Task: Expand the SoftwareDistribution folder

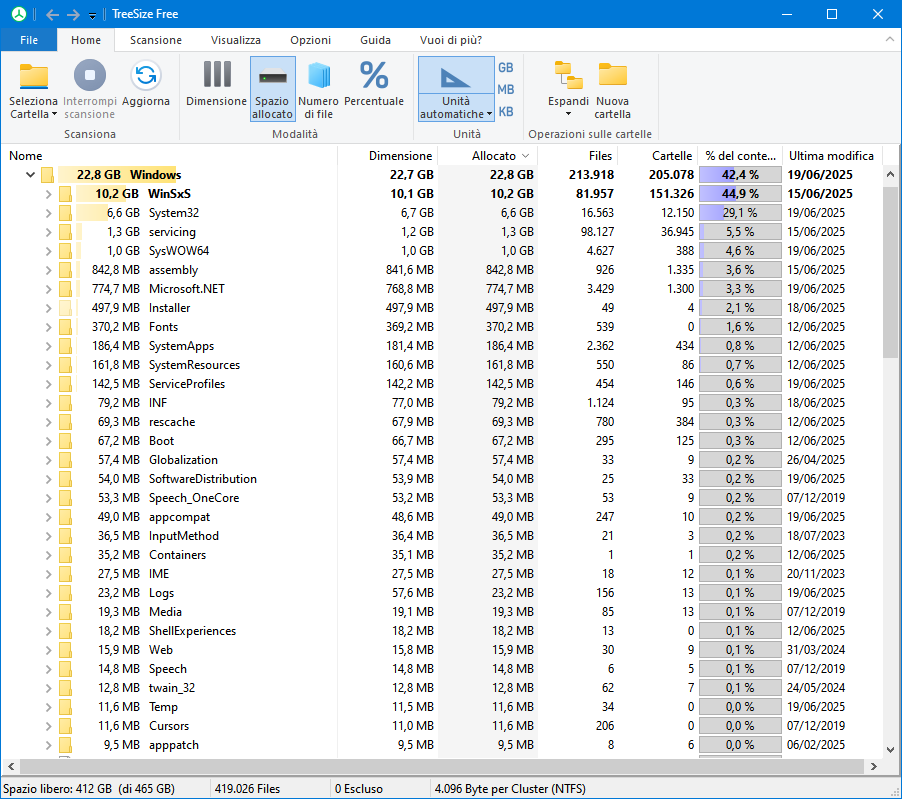Action: (x=48, y=479)
